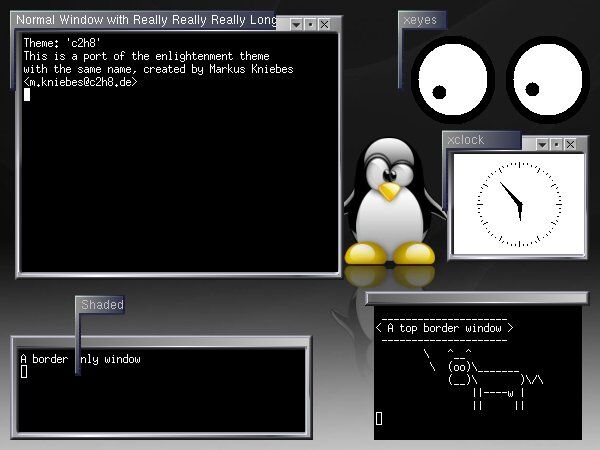Click the right eye of xeyes
The width and height of the screenshot is (600, 450).
pyautogui.click(x=548, y=79)
